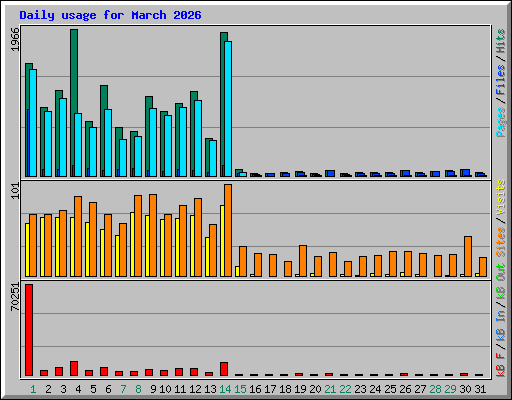Click green day label 14
Image resolution: width=512 pixels, height=400 pixels.
click(x=225, y=389)
